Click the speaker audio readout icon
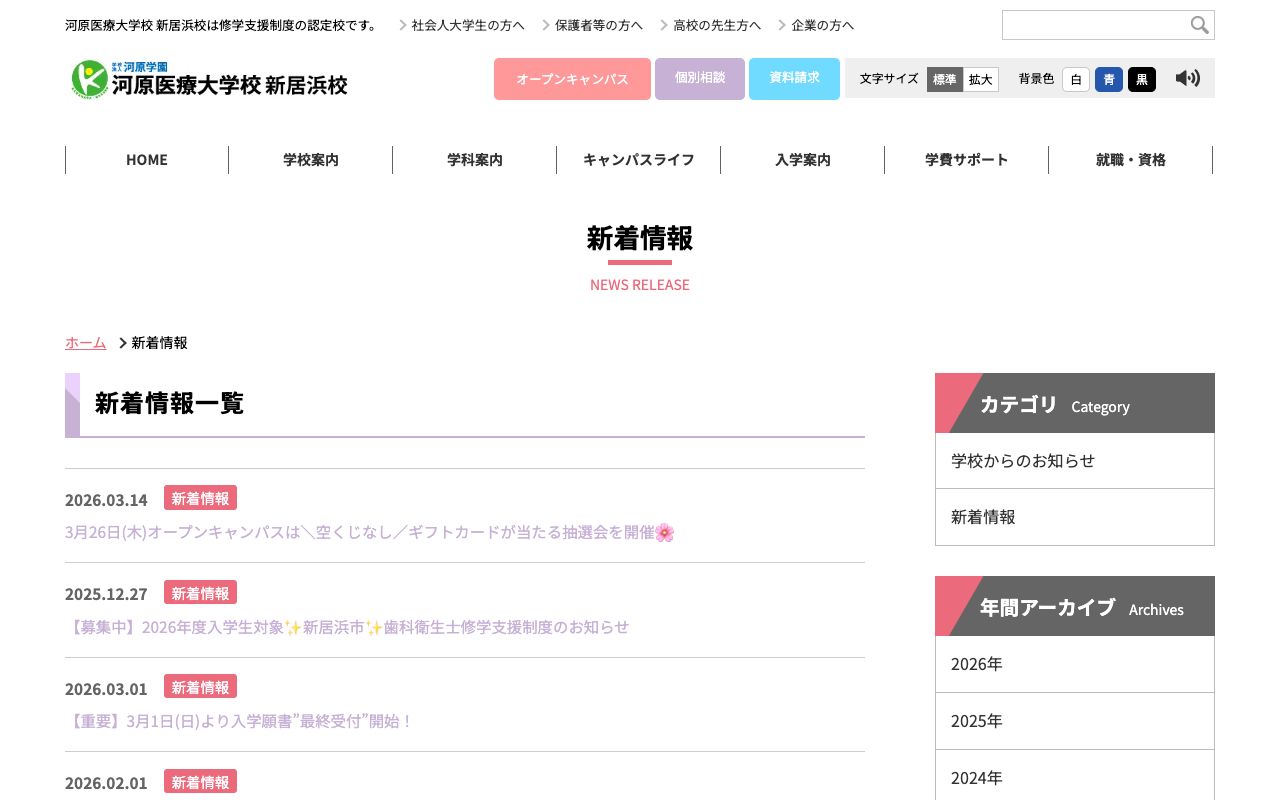This screenshot has width=1280, height=800. pos(1188,78)
